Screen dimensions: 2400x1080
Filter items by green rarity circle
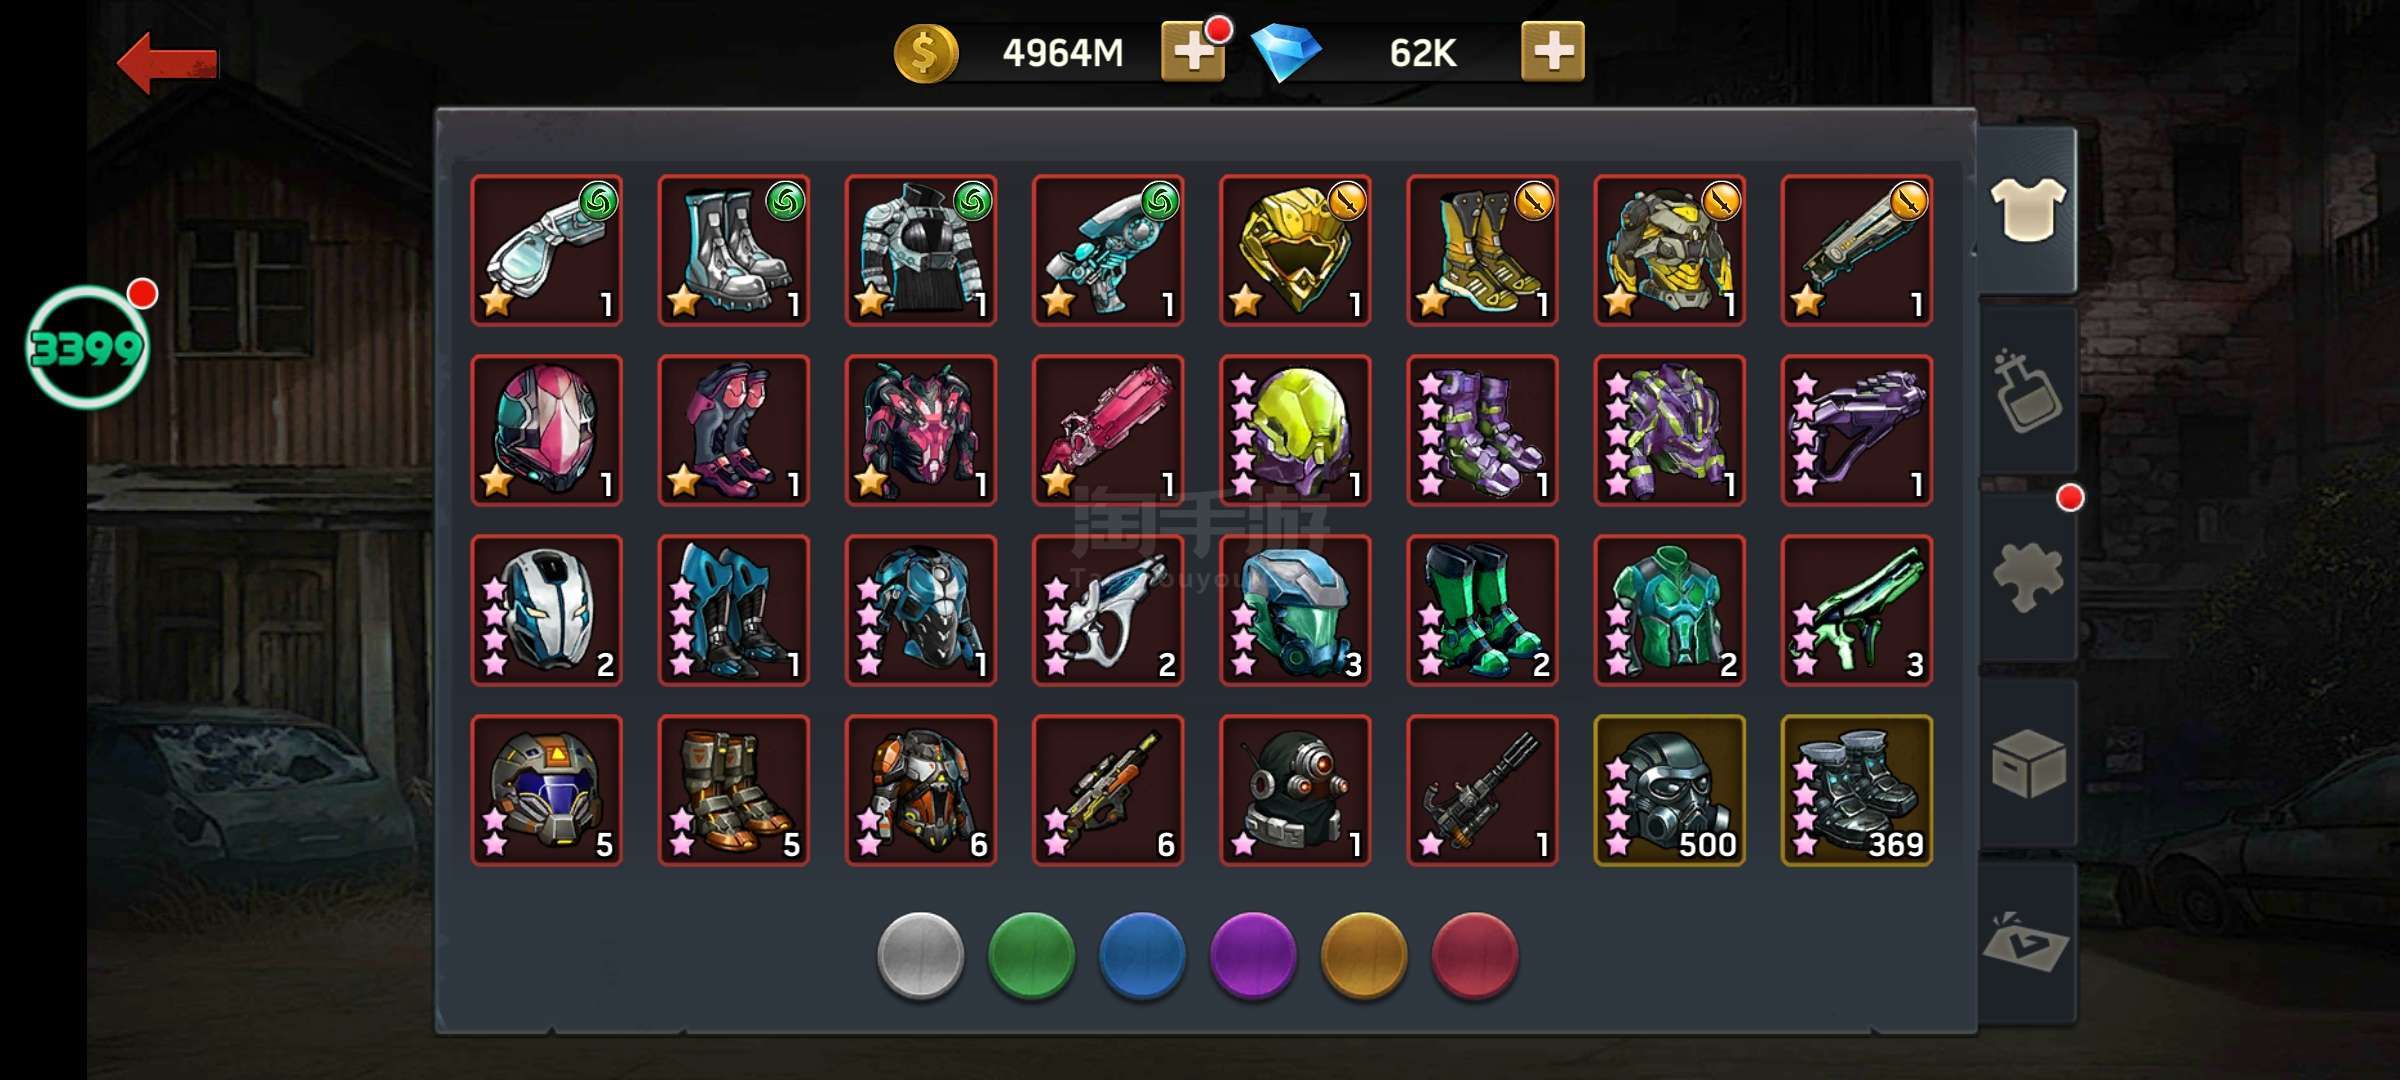pyautogui.click(x=1031, y=955)
